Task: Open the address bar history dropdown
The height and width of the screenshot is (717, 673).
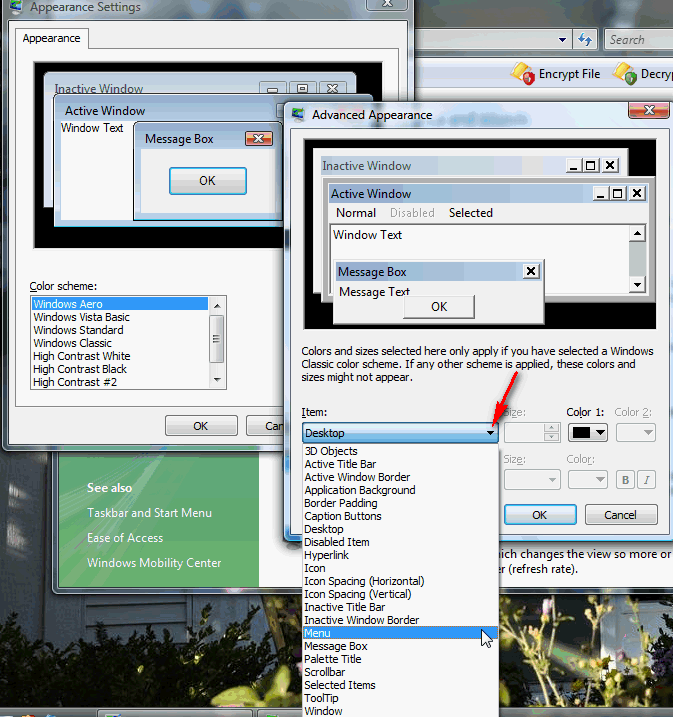Action: (x=562, y=40)
